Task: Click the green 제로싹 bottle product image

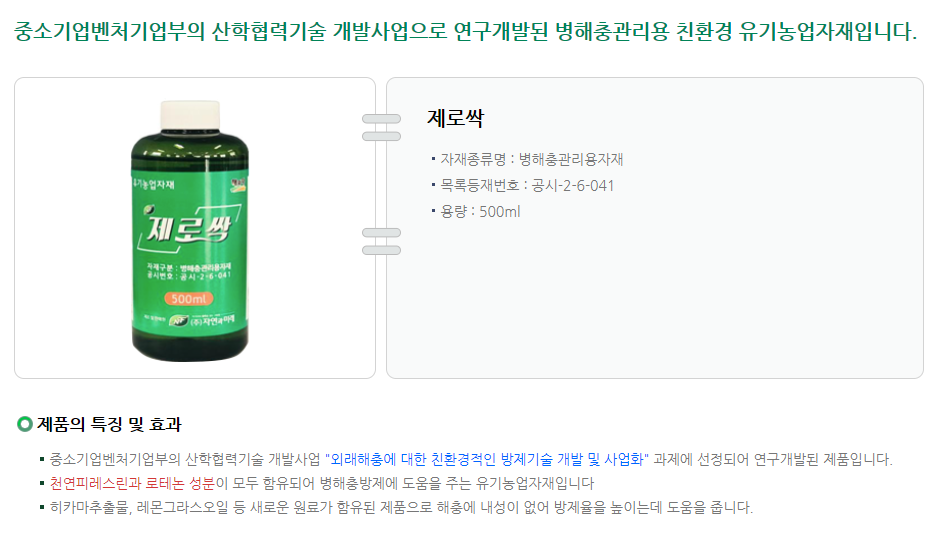Action: point(190,231)
